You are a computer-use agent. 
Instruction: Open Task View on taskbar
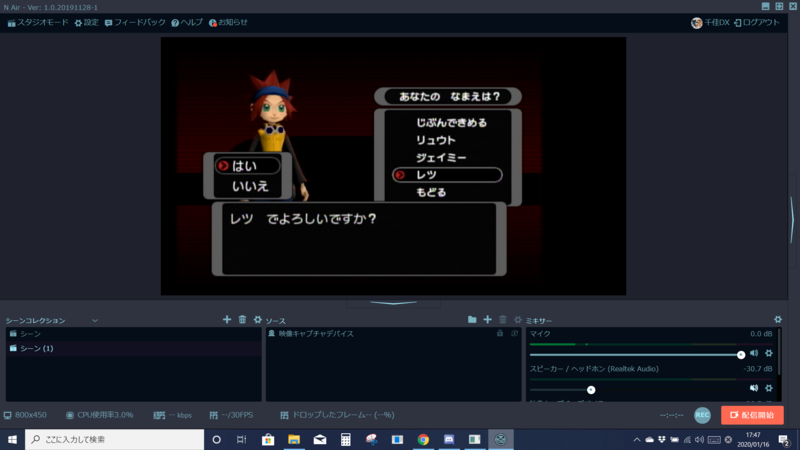tap(242, 439)
